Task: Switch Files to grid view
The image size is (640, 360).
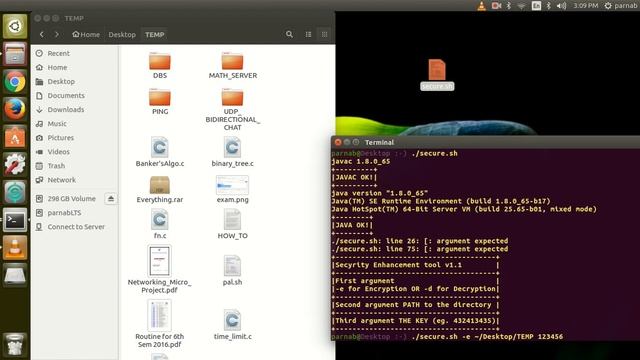Action: (x=324, y=35)
